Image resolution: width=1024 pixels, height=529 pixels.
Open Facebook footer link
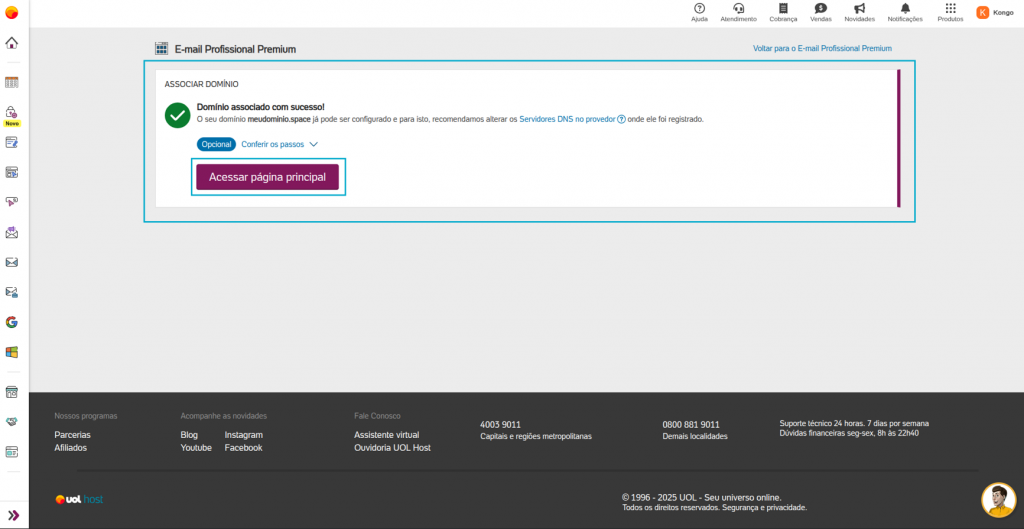pos(244,448)
